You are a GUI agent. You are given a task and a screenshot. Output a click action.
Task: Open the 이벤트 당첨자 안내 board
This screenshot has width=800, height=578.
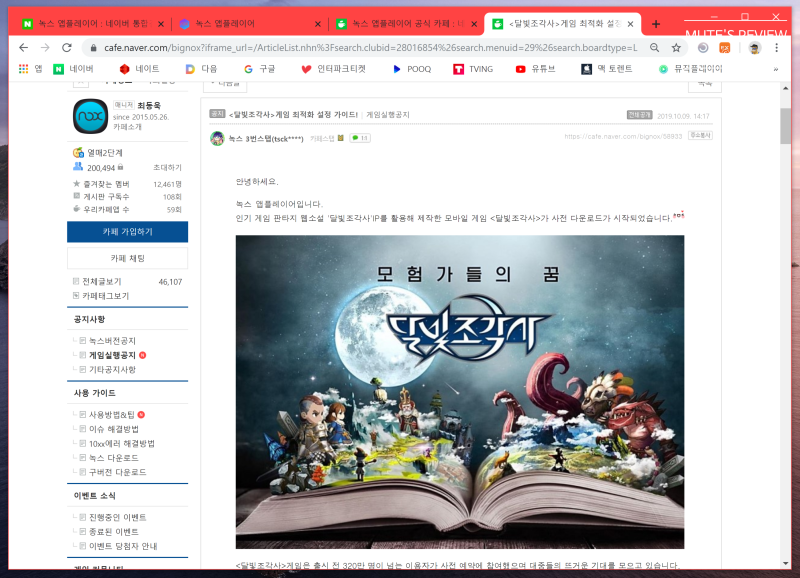pyautogui.click(x=123, y=546)
